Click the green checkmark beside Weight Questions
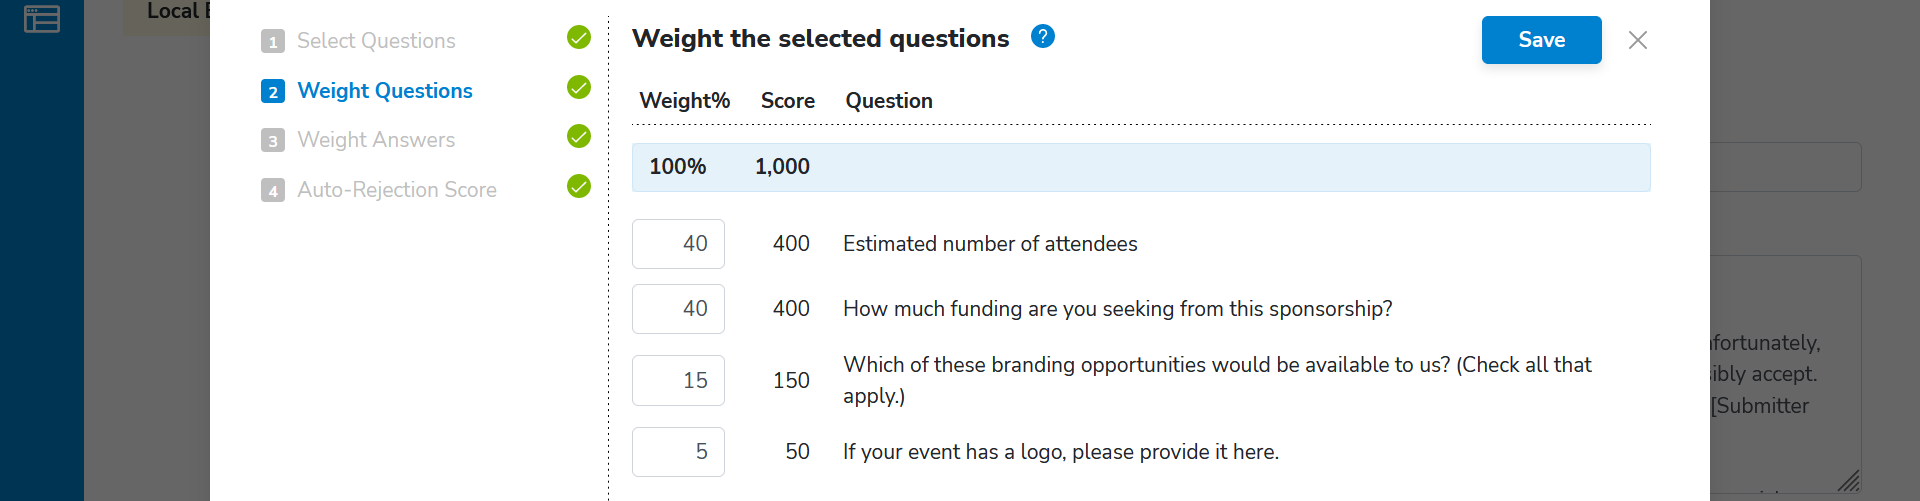The width and height of the screenshot is (1920, 501). coord(579,87)
